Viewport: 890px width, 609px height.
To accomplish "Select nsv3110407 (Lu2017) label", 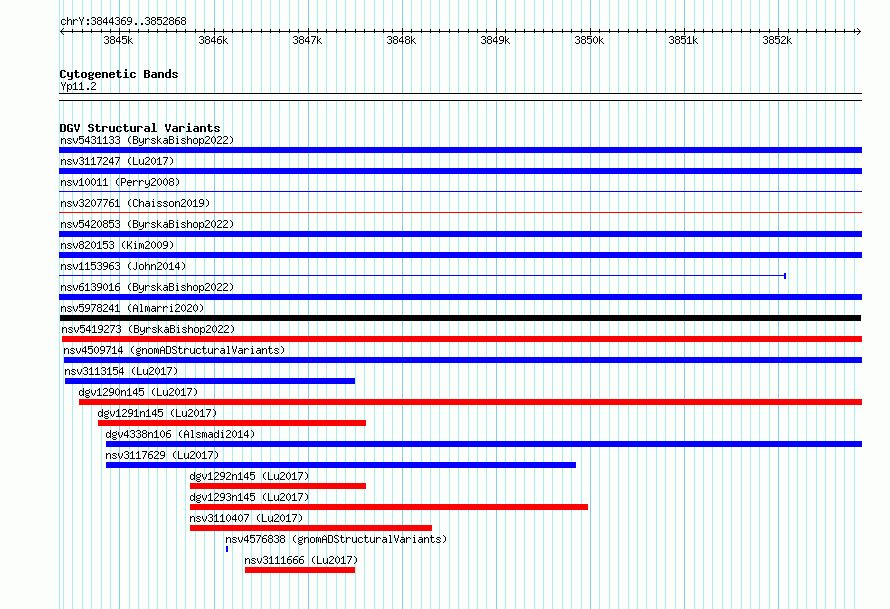I will (x=246, y=518).
